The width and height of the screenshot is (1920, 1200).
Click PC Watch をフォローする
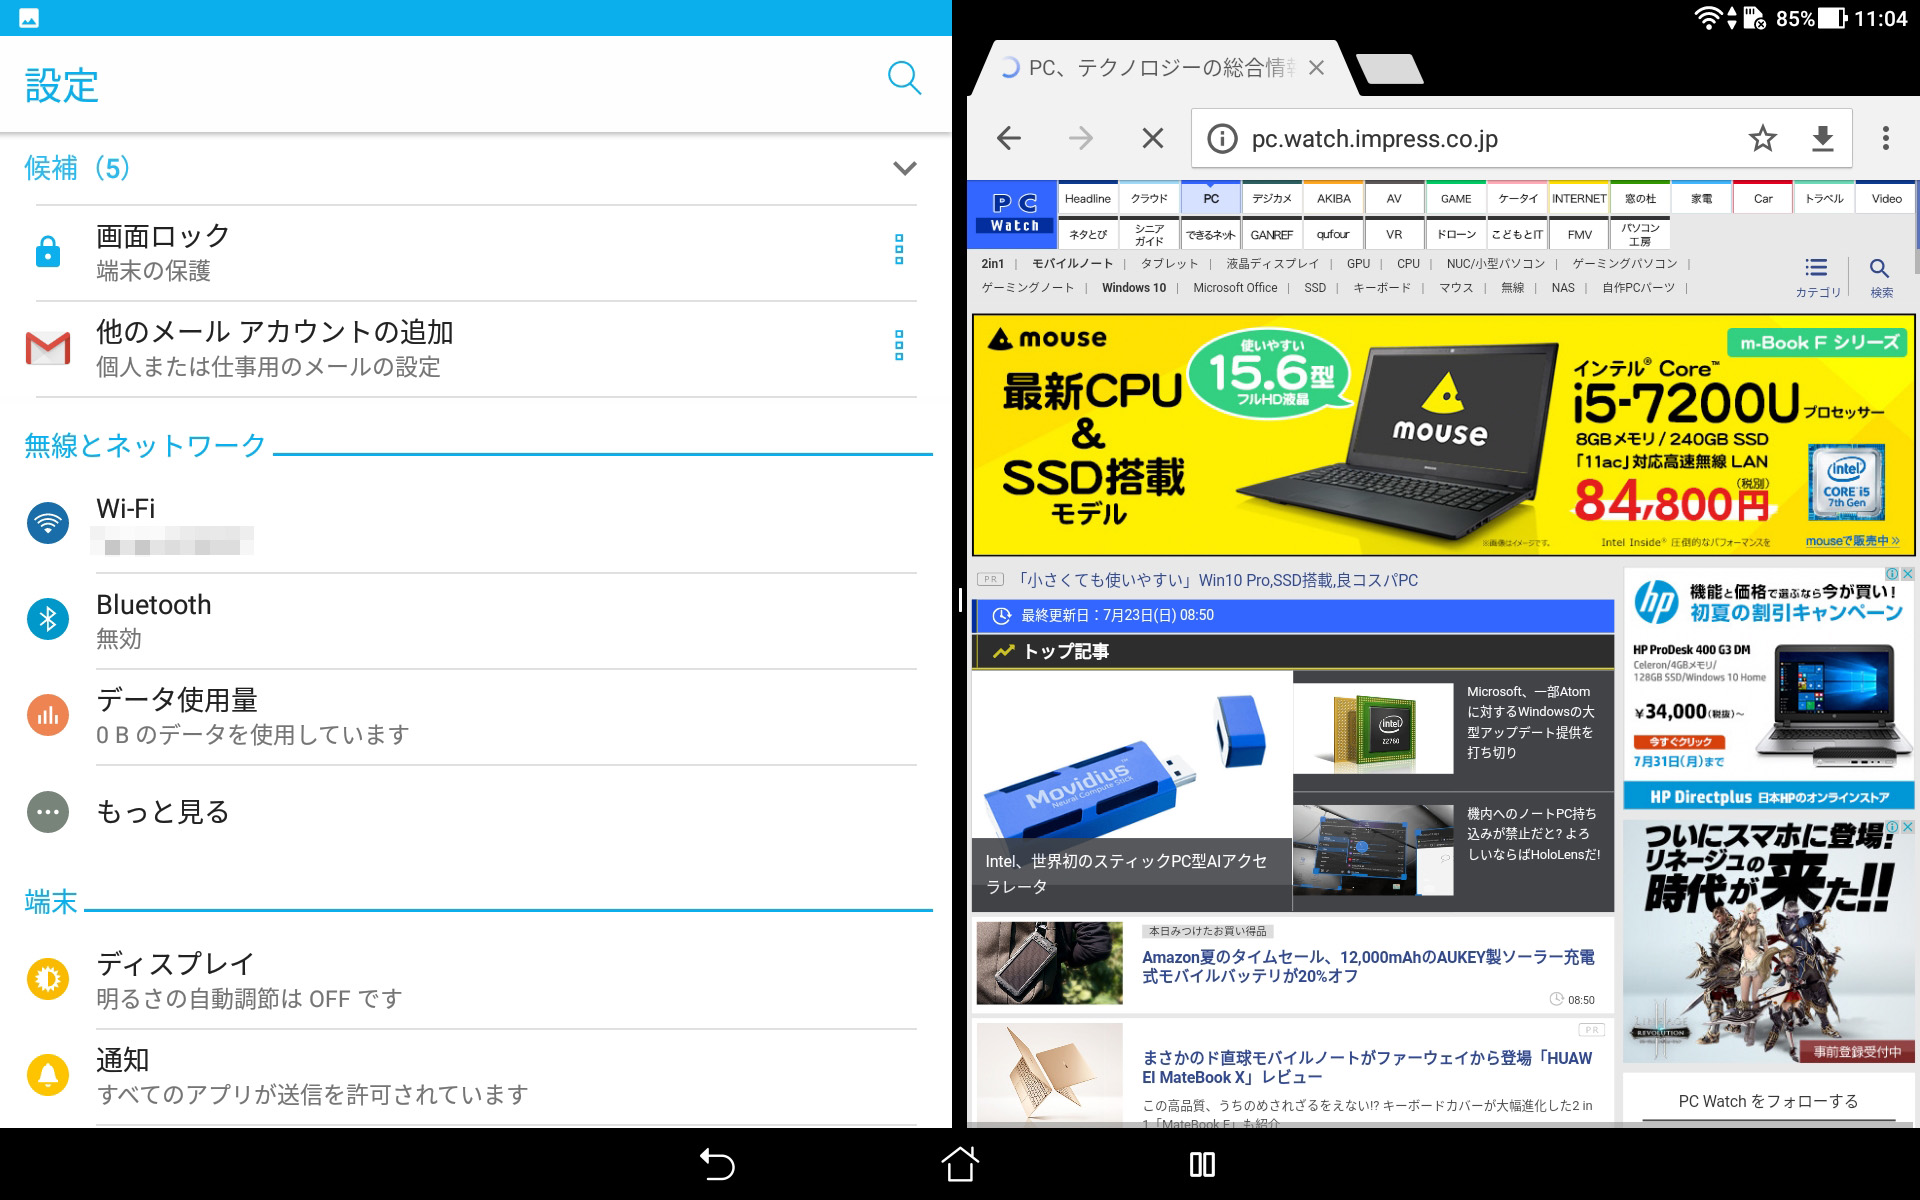[1768, 1101]
